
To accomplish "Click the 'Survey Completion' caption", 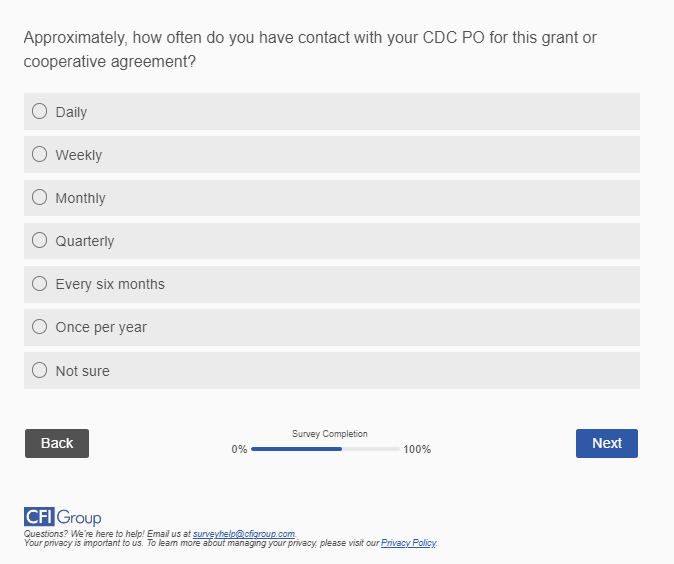I will 330,434.
